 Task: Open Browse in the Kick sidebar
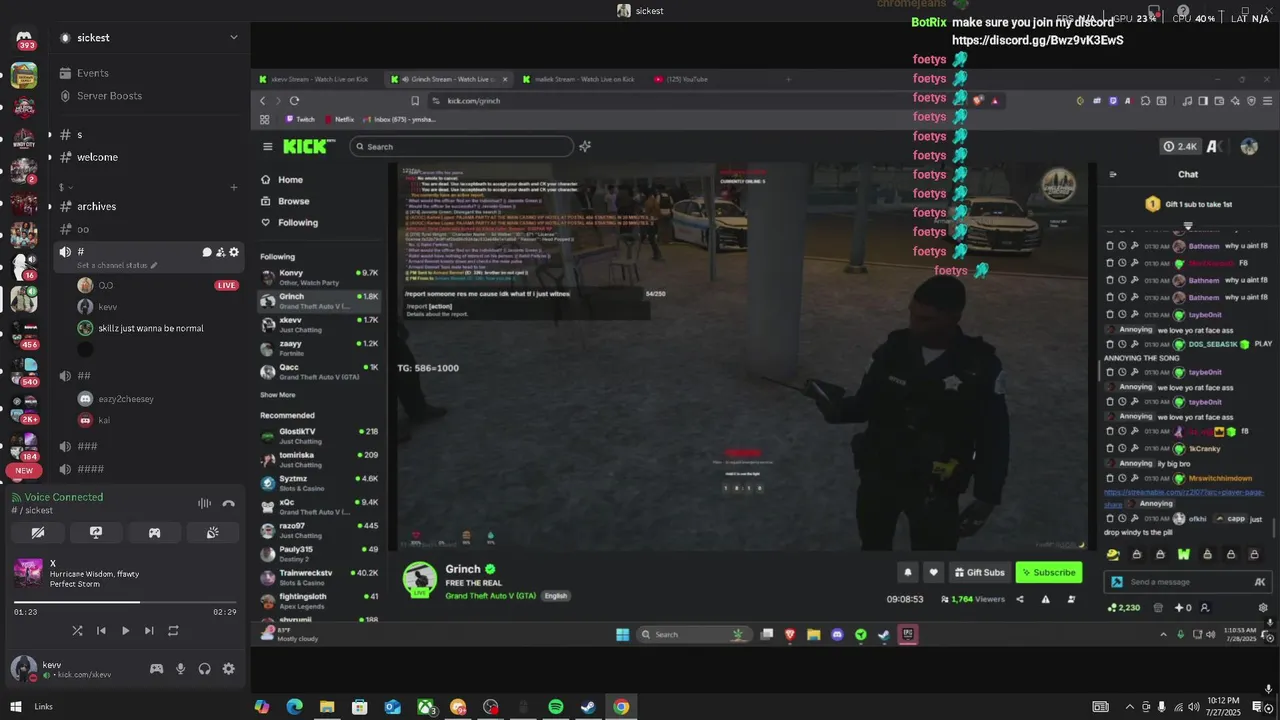point(286,201)
